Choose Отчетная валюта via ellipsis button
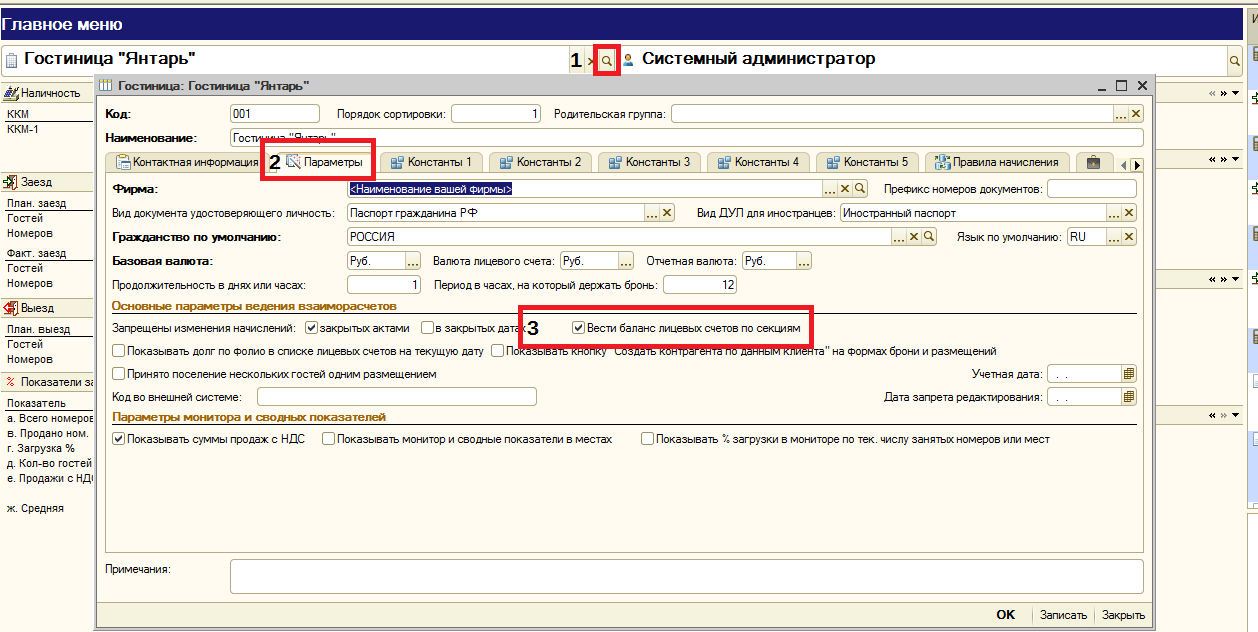 pyautogui.click(x=804, y=261)
